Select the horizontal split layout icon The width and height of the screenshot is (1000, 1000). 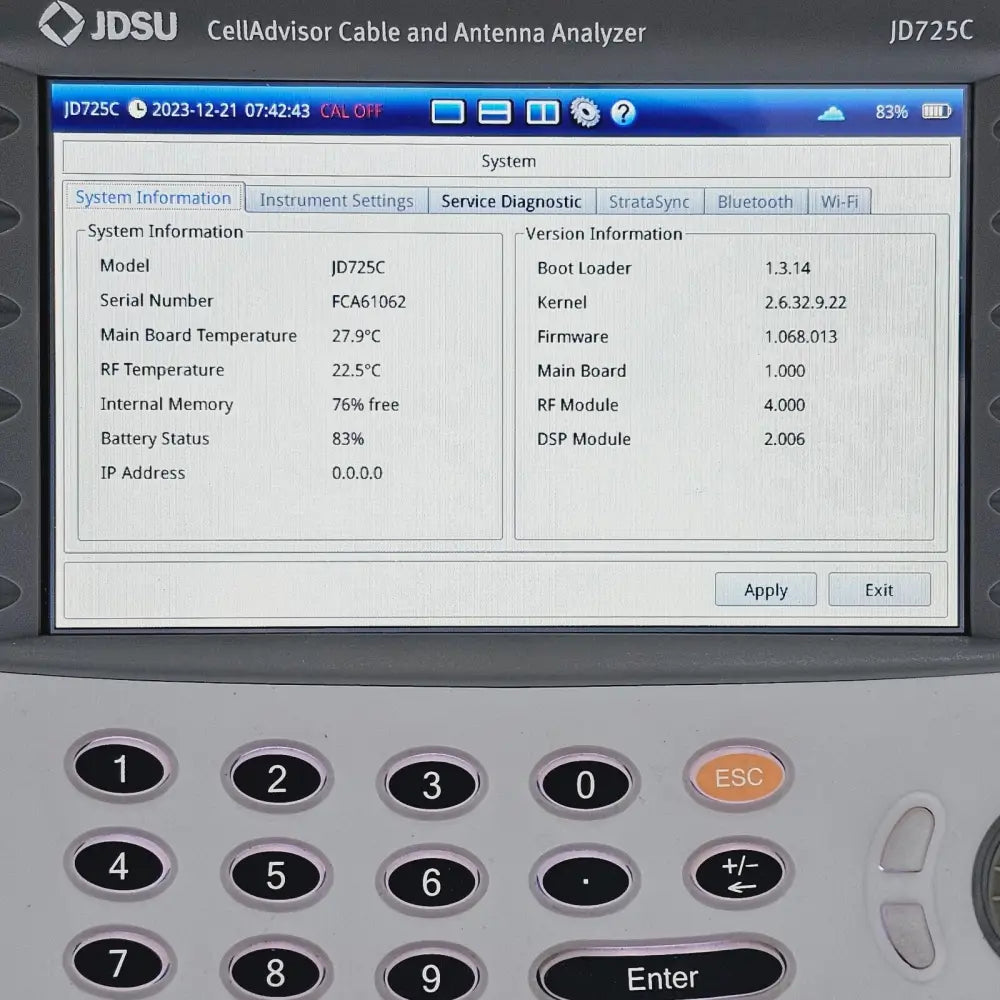coord(495,113)
